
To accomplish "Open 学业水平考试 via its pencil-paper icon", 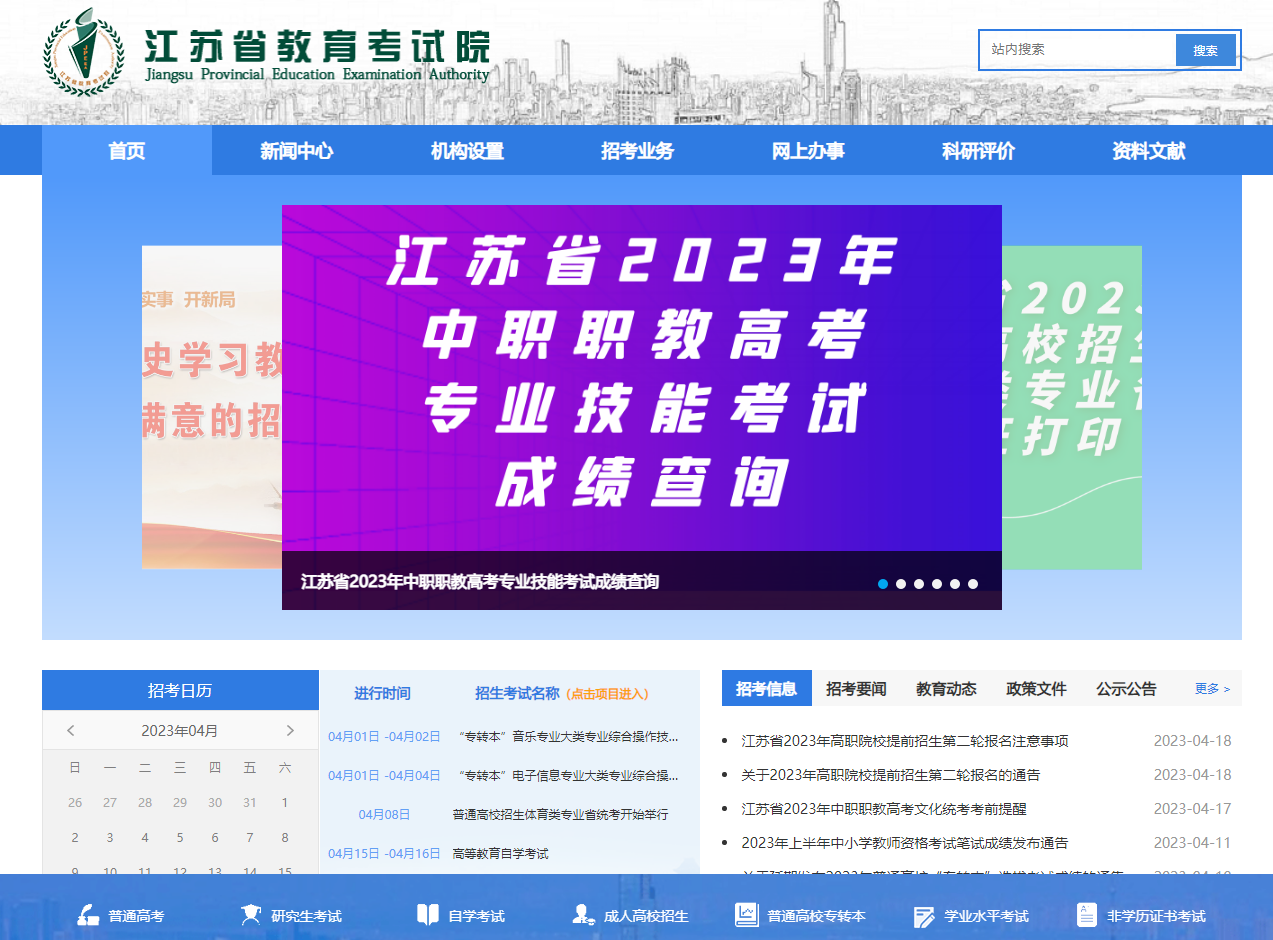I will 924,916.
